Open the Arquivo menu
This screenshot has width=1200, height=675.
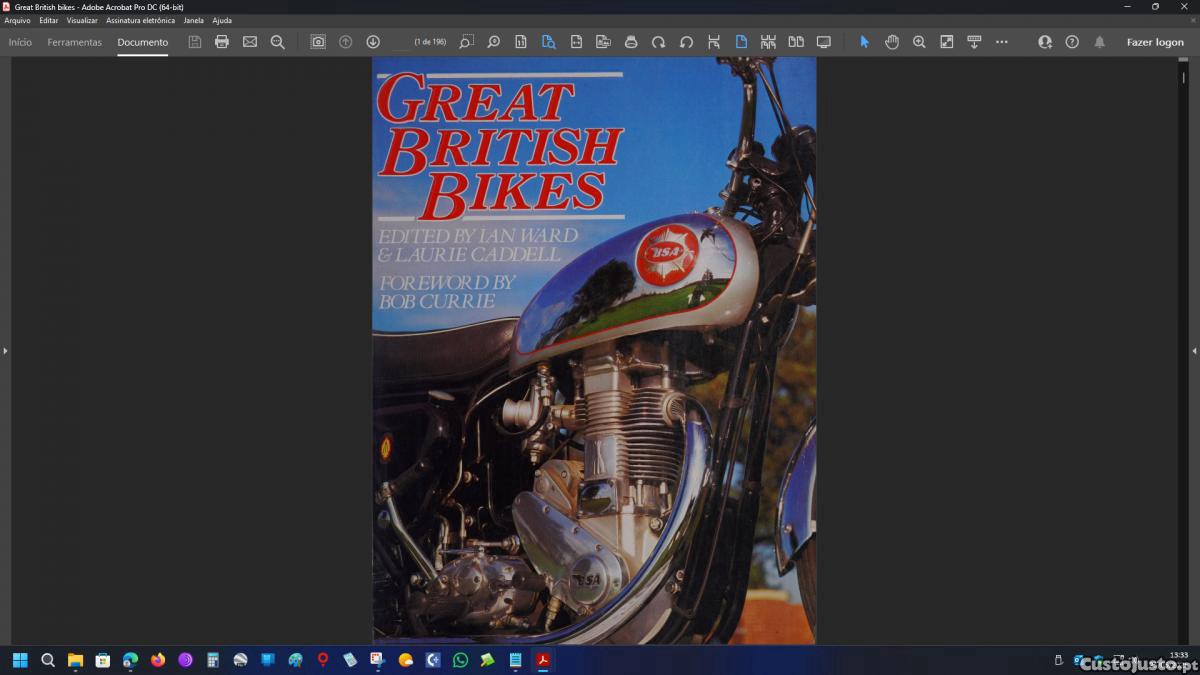[17, 20]
